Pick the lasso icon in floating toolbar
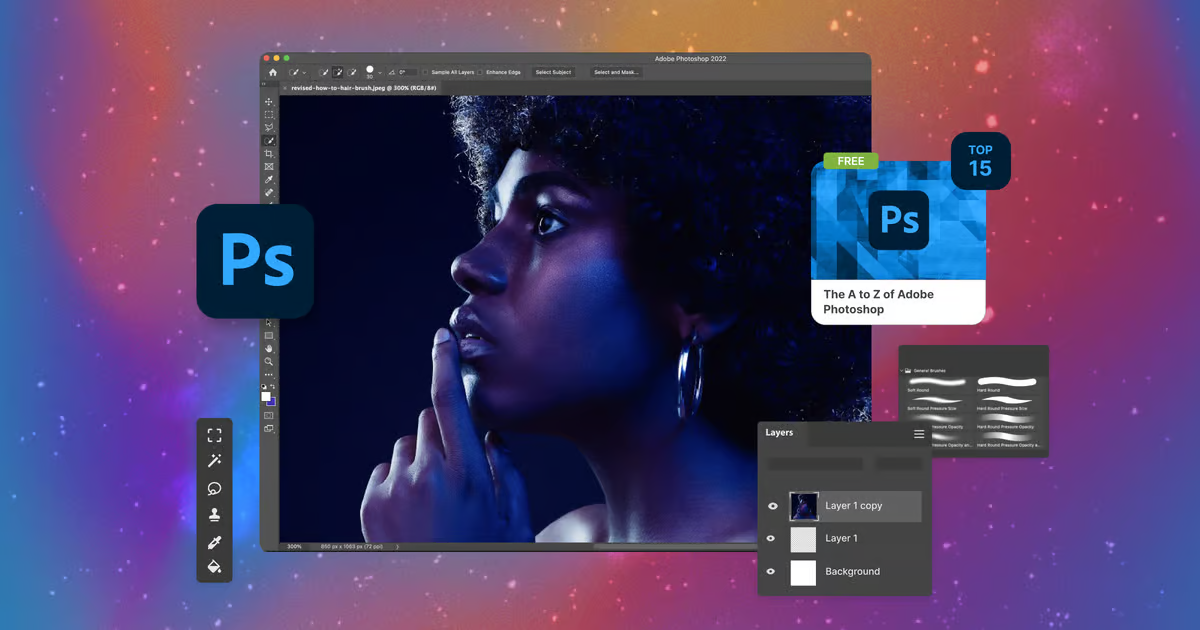Screen dimensions: 1200x630 click(x=214, y=488)
